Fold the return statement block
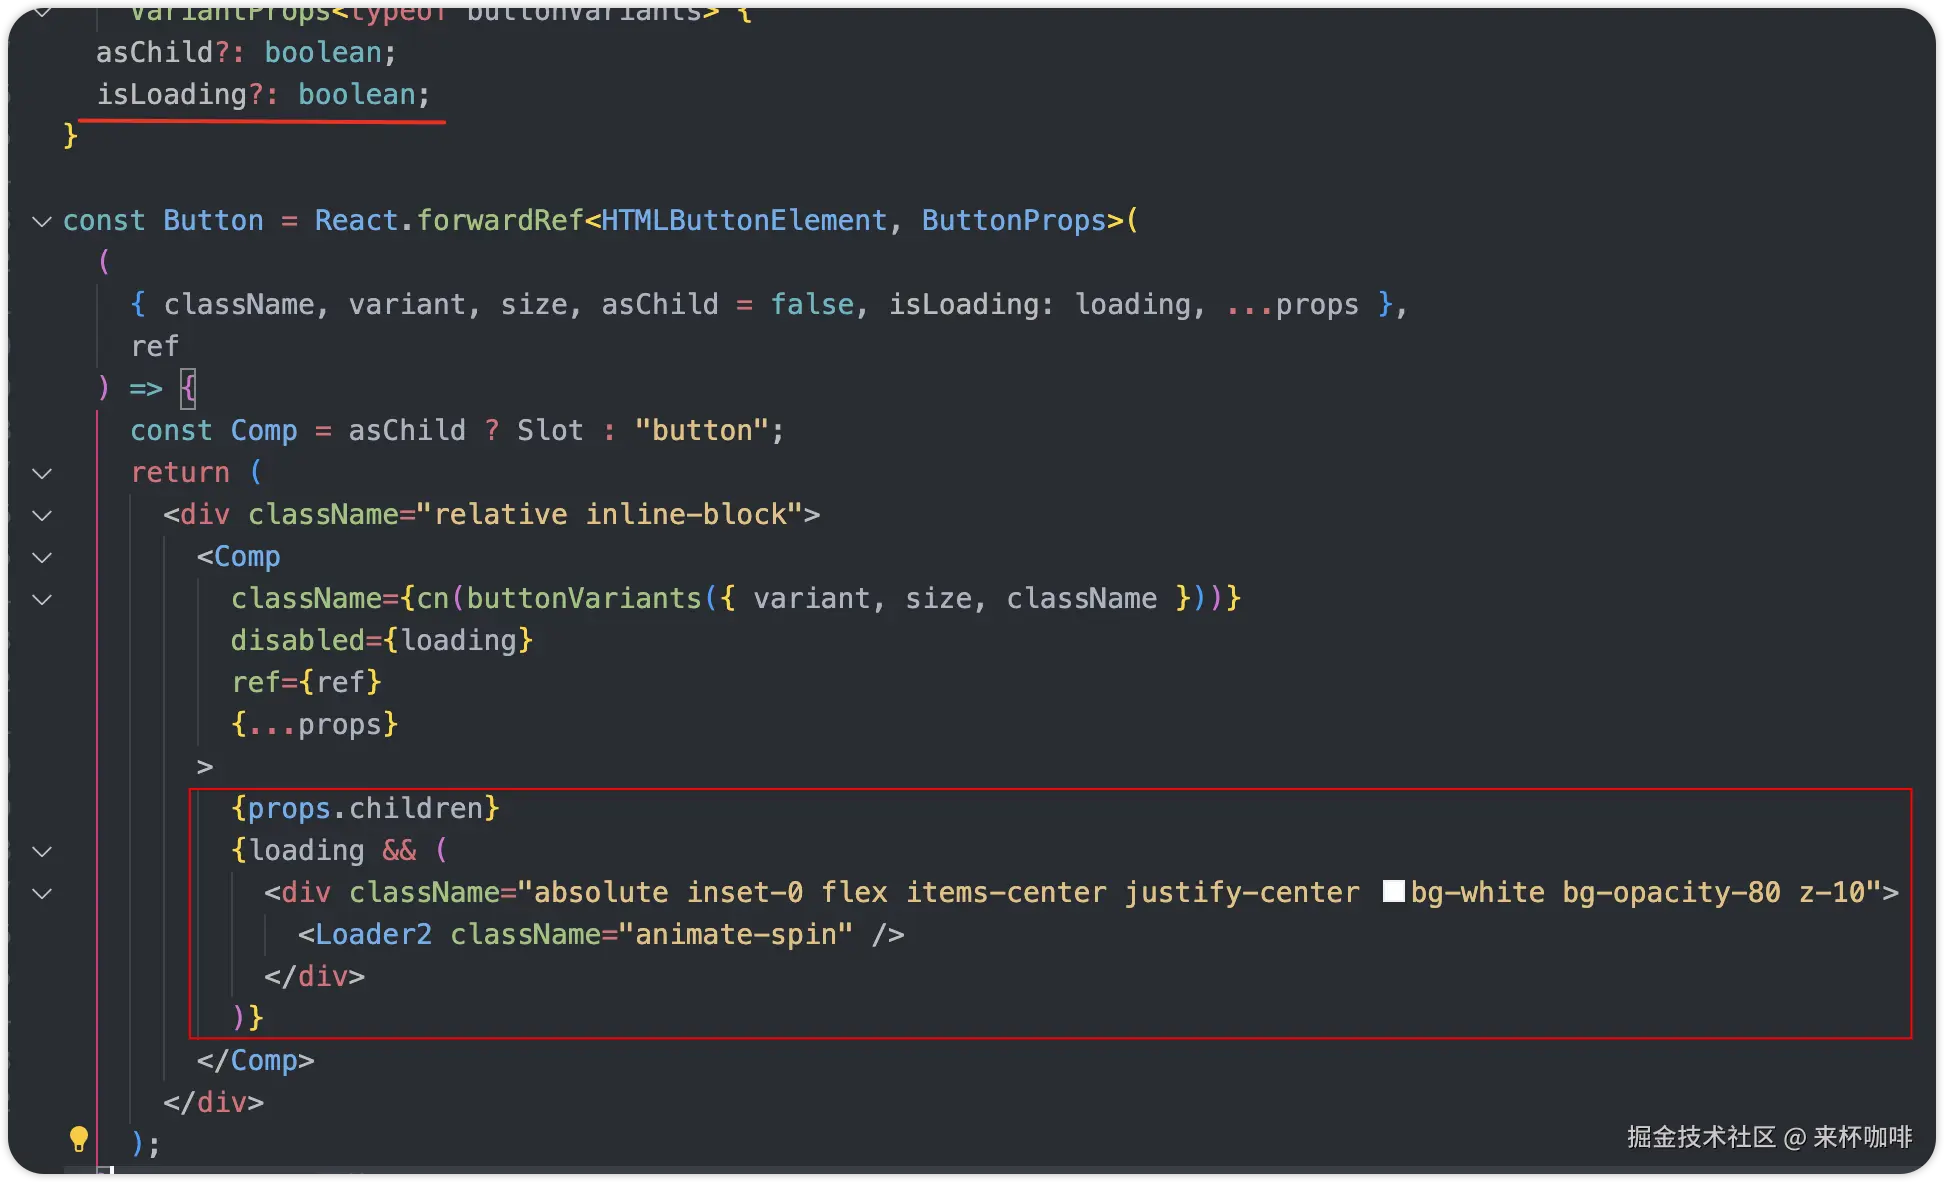The image size is (1944, 1182). (x=42, y=473)
